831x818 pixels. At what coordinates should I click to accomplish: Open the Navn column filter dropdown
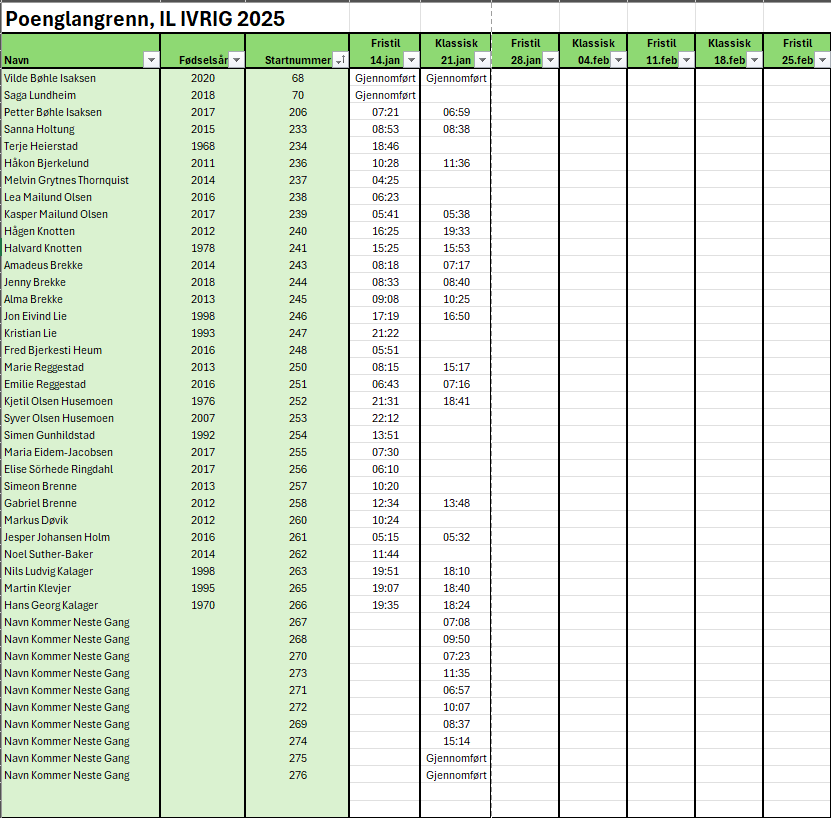point(151,60)
